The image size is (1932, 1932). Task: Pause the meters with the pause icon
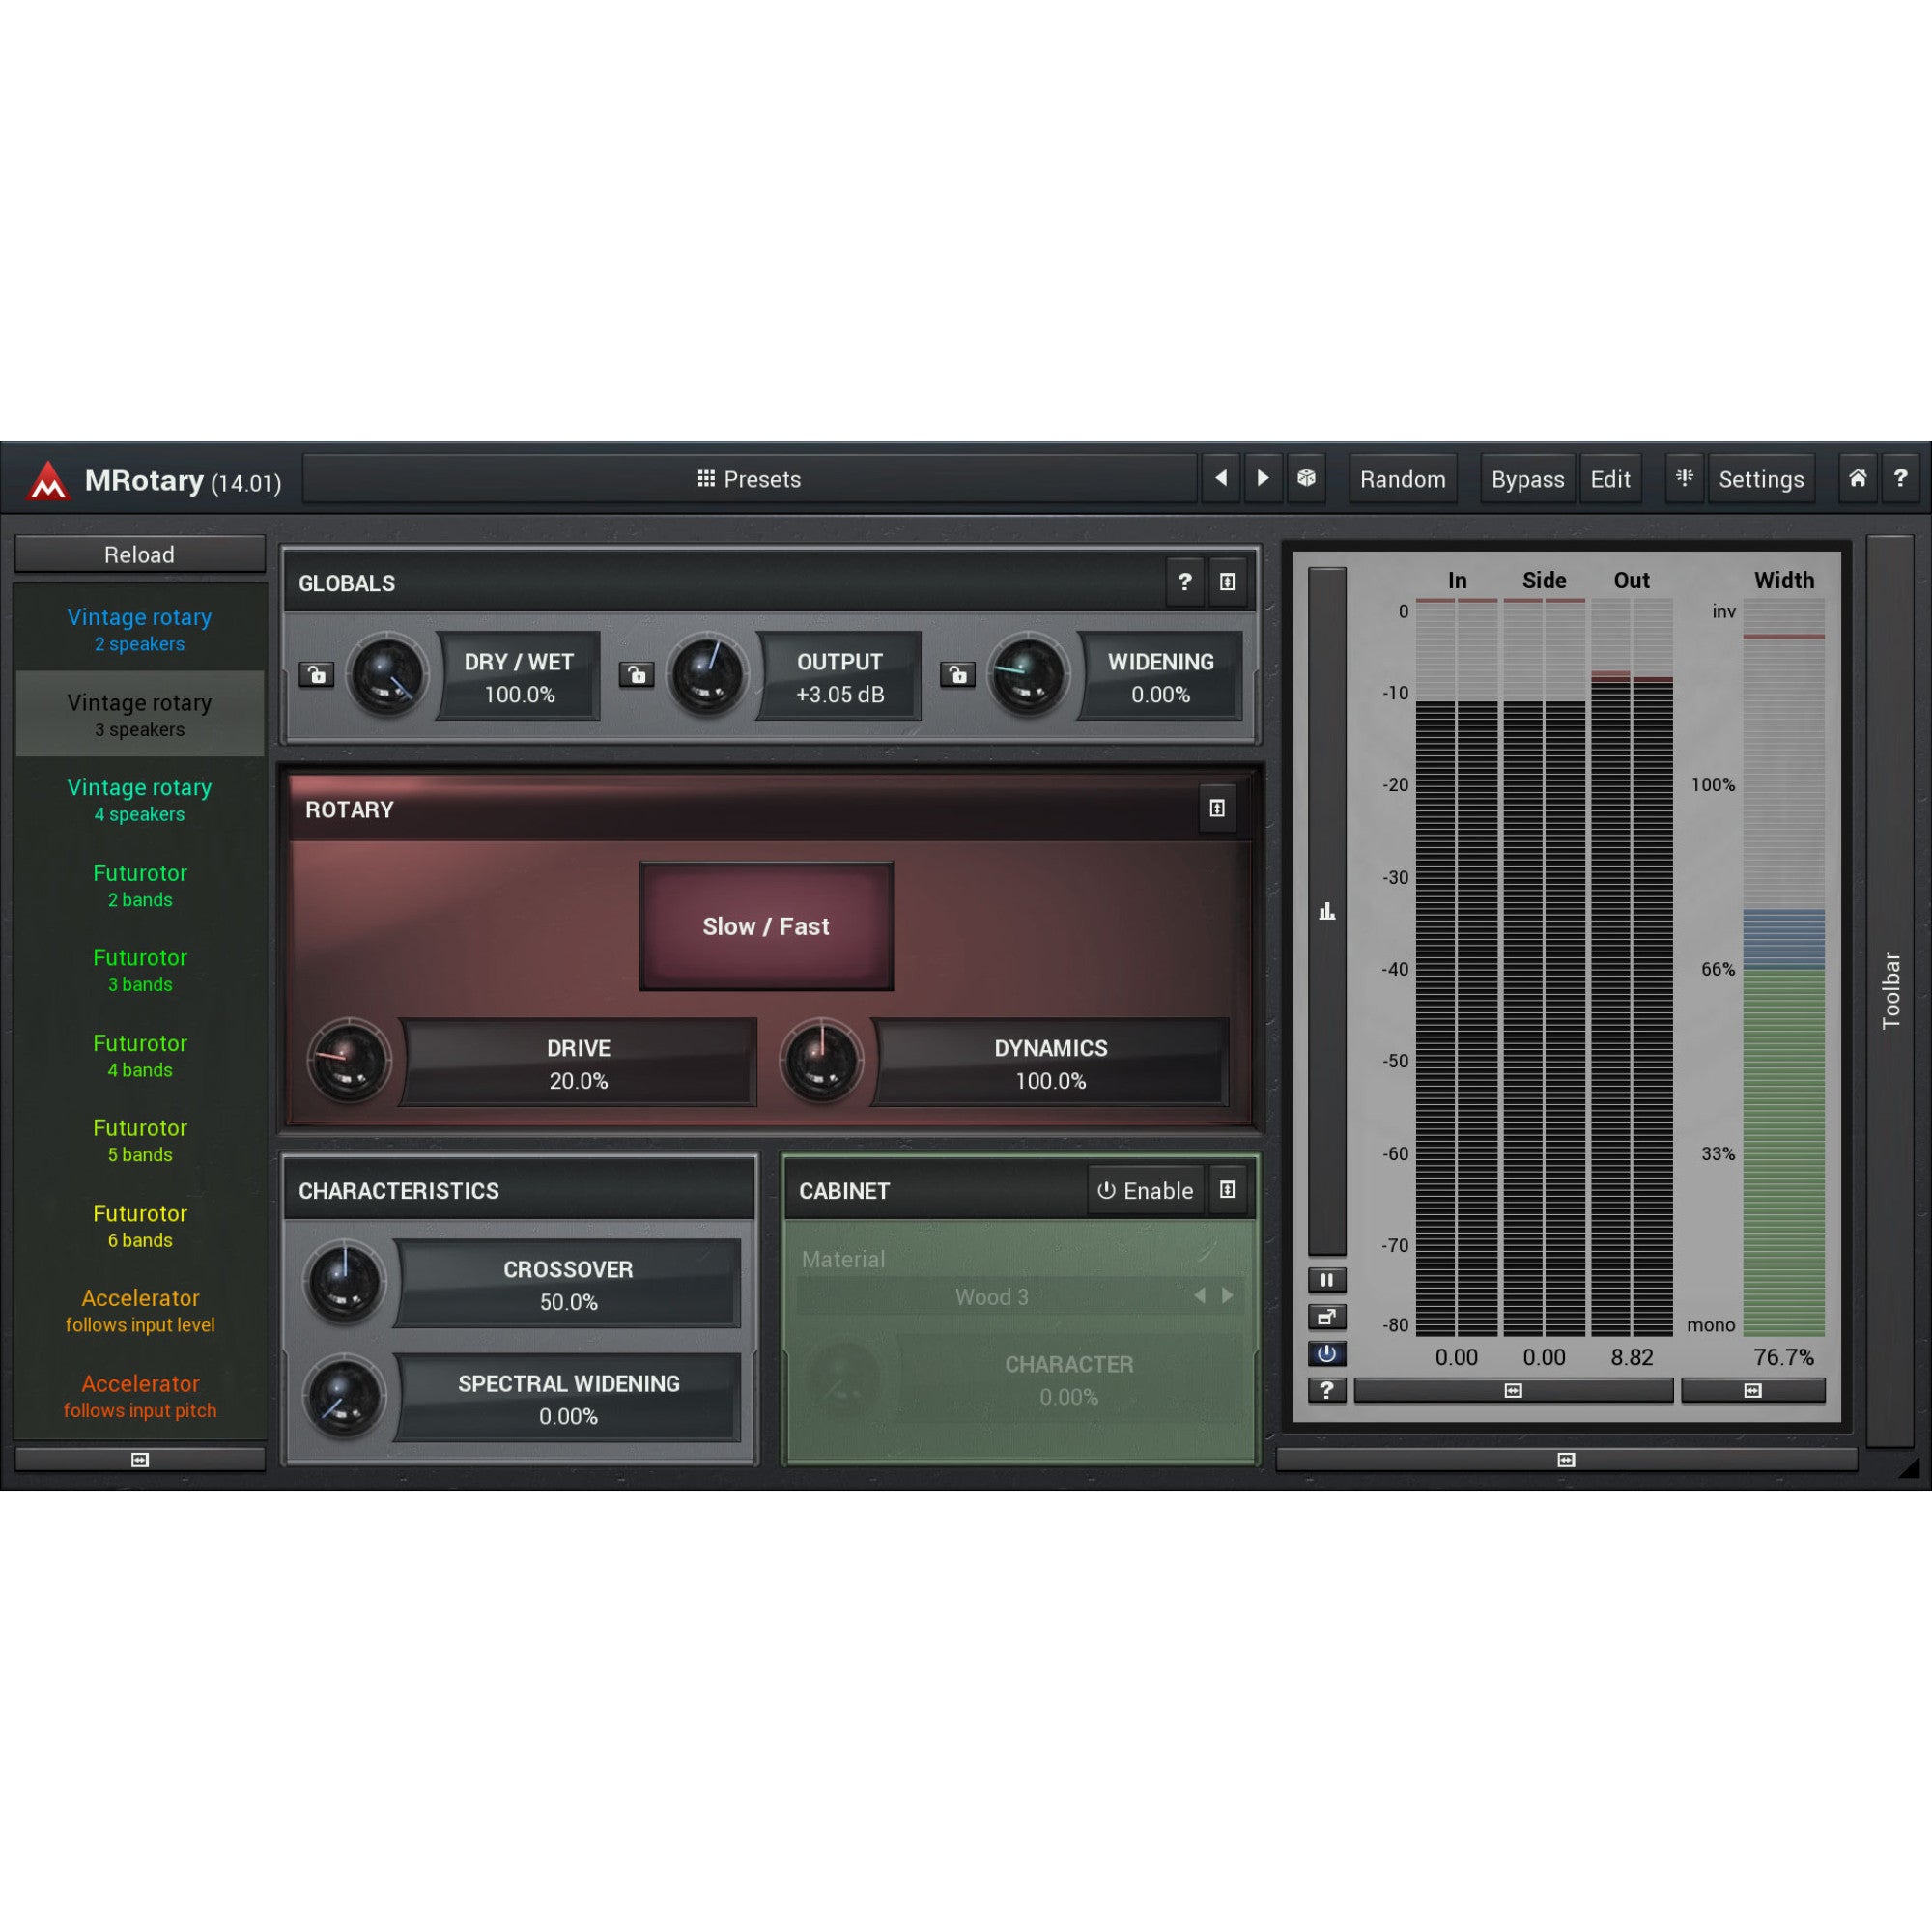(x=1327, y=1280)
